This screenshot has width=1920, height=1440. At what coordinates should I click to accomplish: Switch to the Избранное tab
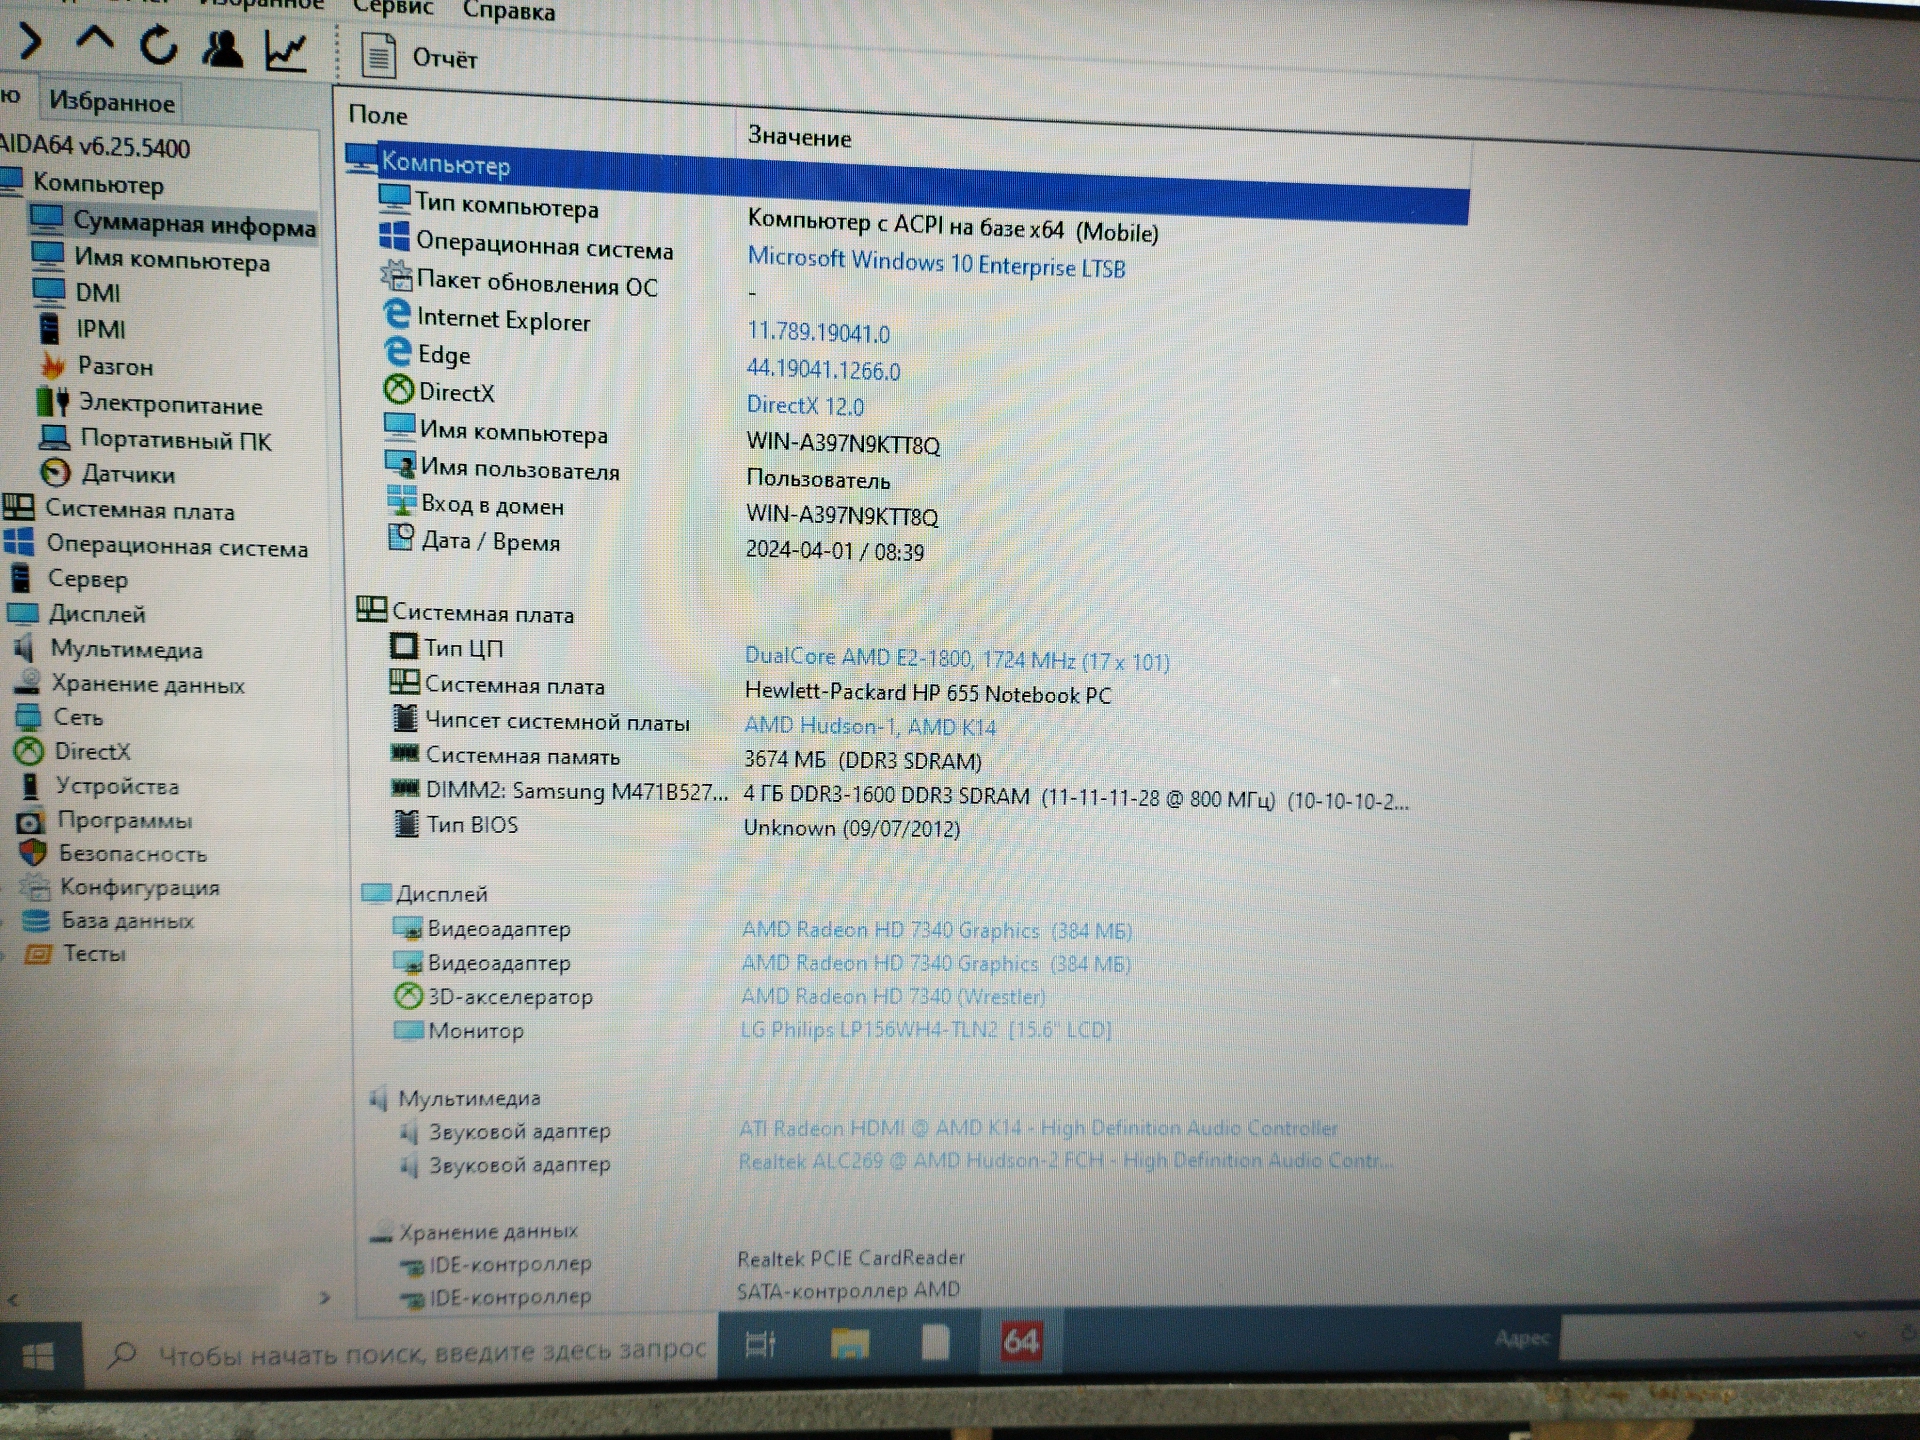coord(111,101)
